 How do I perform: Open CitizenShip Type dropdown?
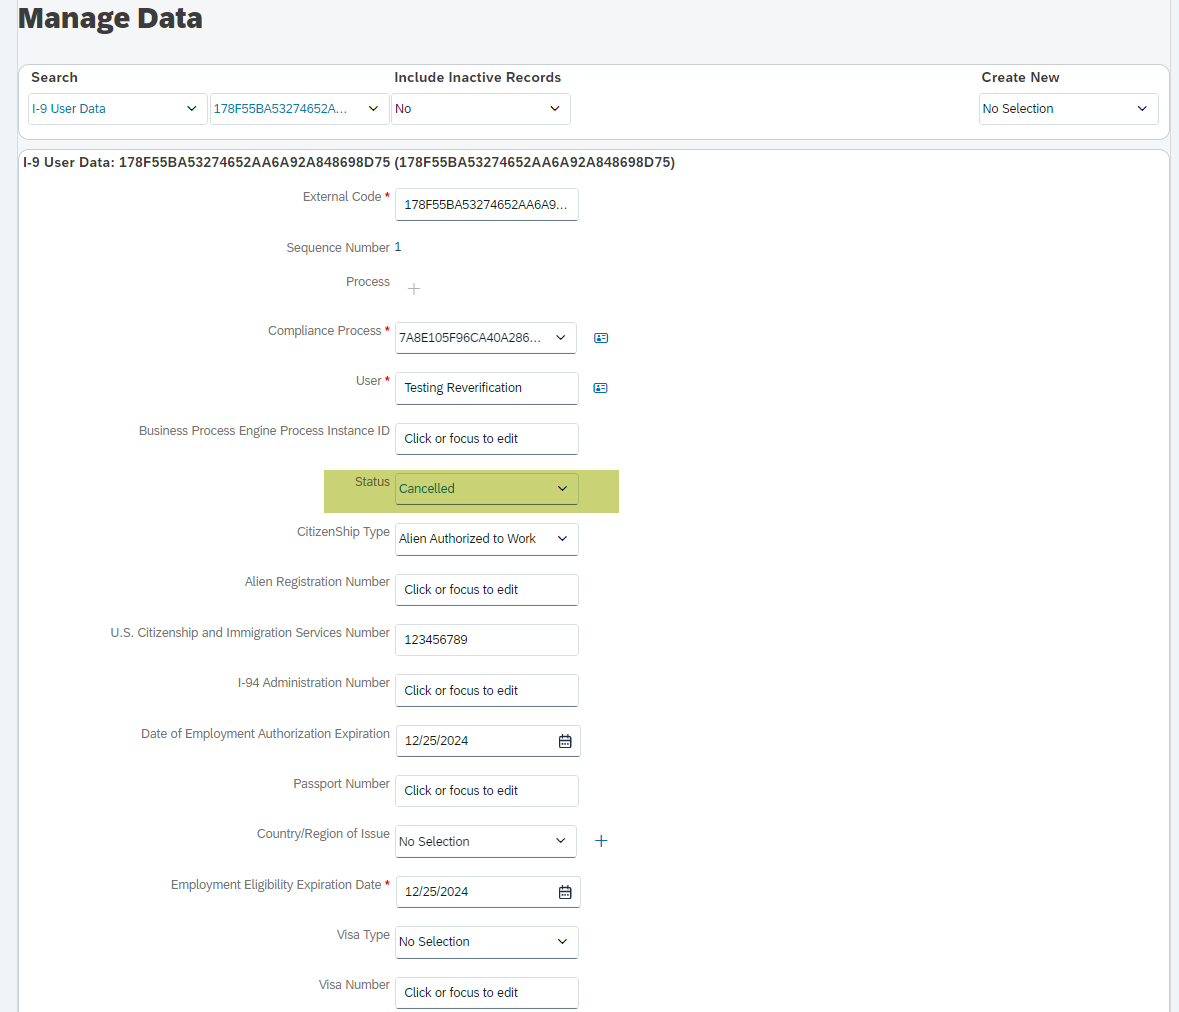tap(486, 539)
